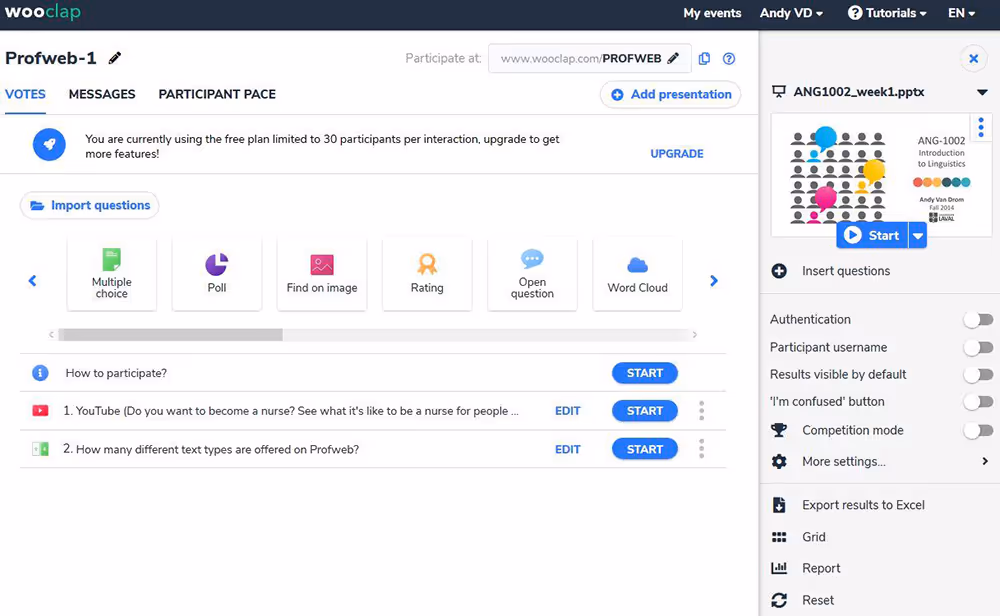Start the How to participate item

point(645,373)
